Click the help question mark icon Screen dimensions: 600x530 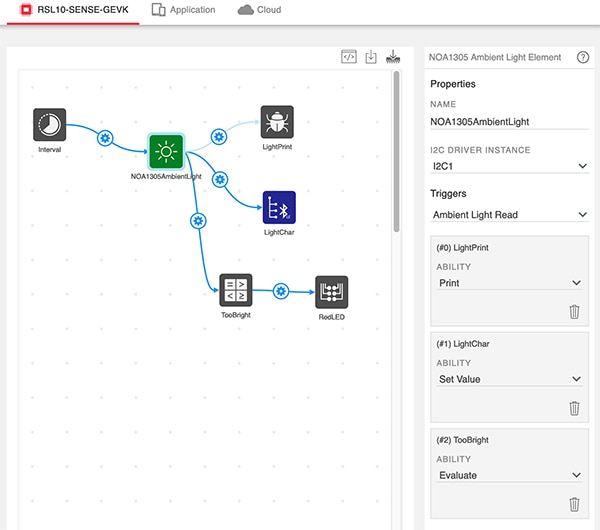click(x=583, y=57)
